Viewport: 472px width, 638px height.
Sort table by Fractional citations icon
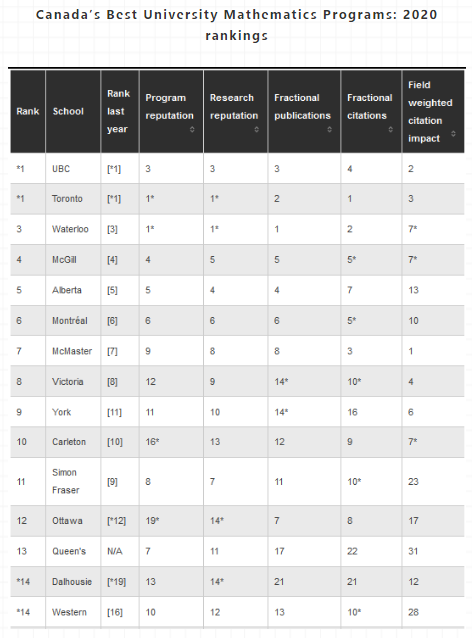390,129
